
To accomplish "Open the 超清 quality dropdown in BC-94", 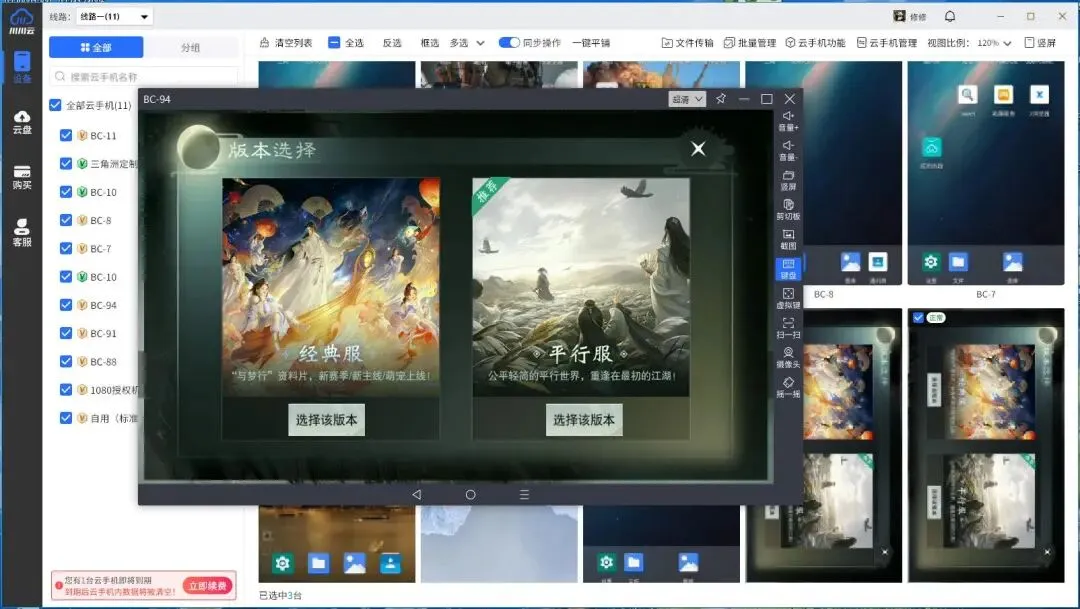I will pos(687,99).
